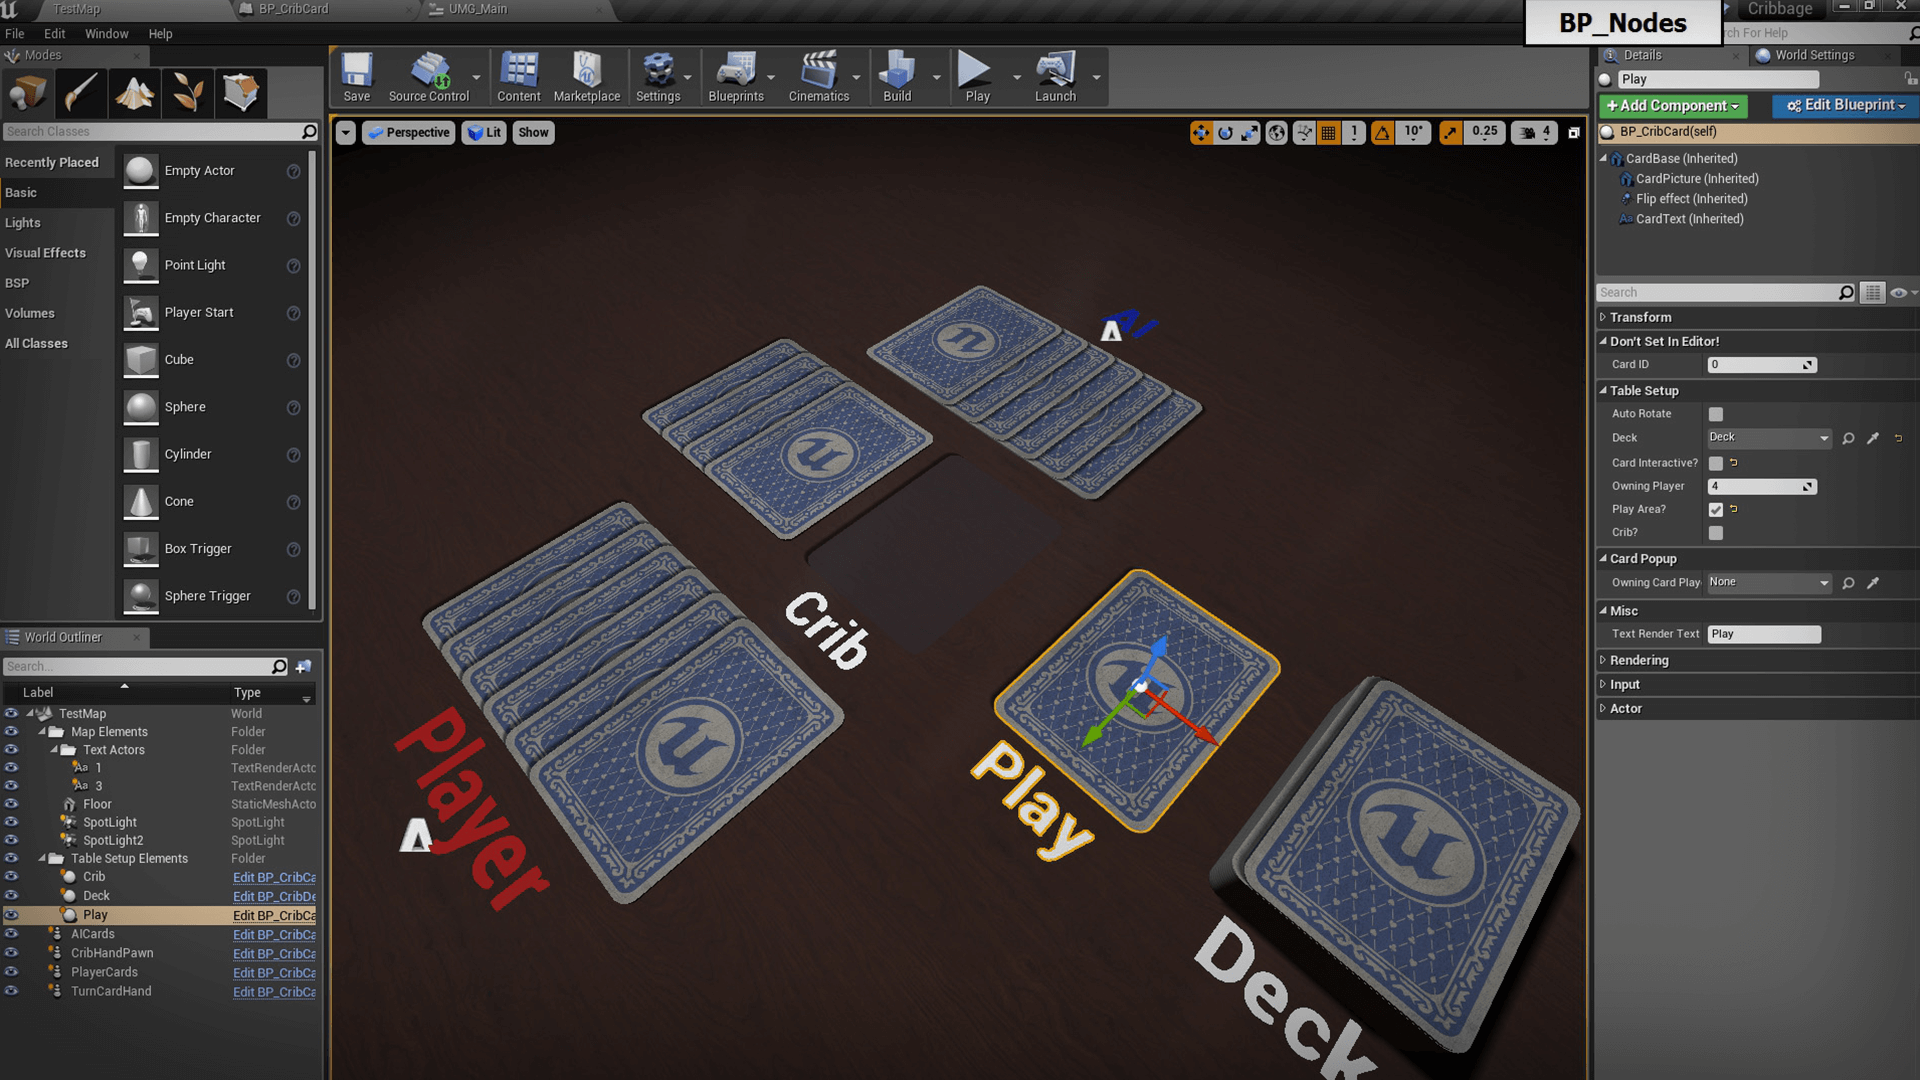The width and height of the screenshot is (1920, 1080).
Task: Open Edit BP_CribCard link for Crib
Action: (274, 878)
